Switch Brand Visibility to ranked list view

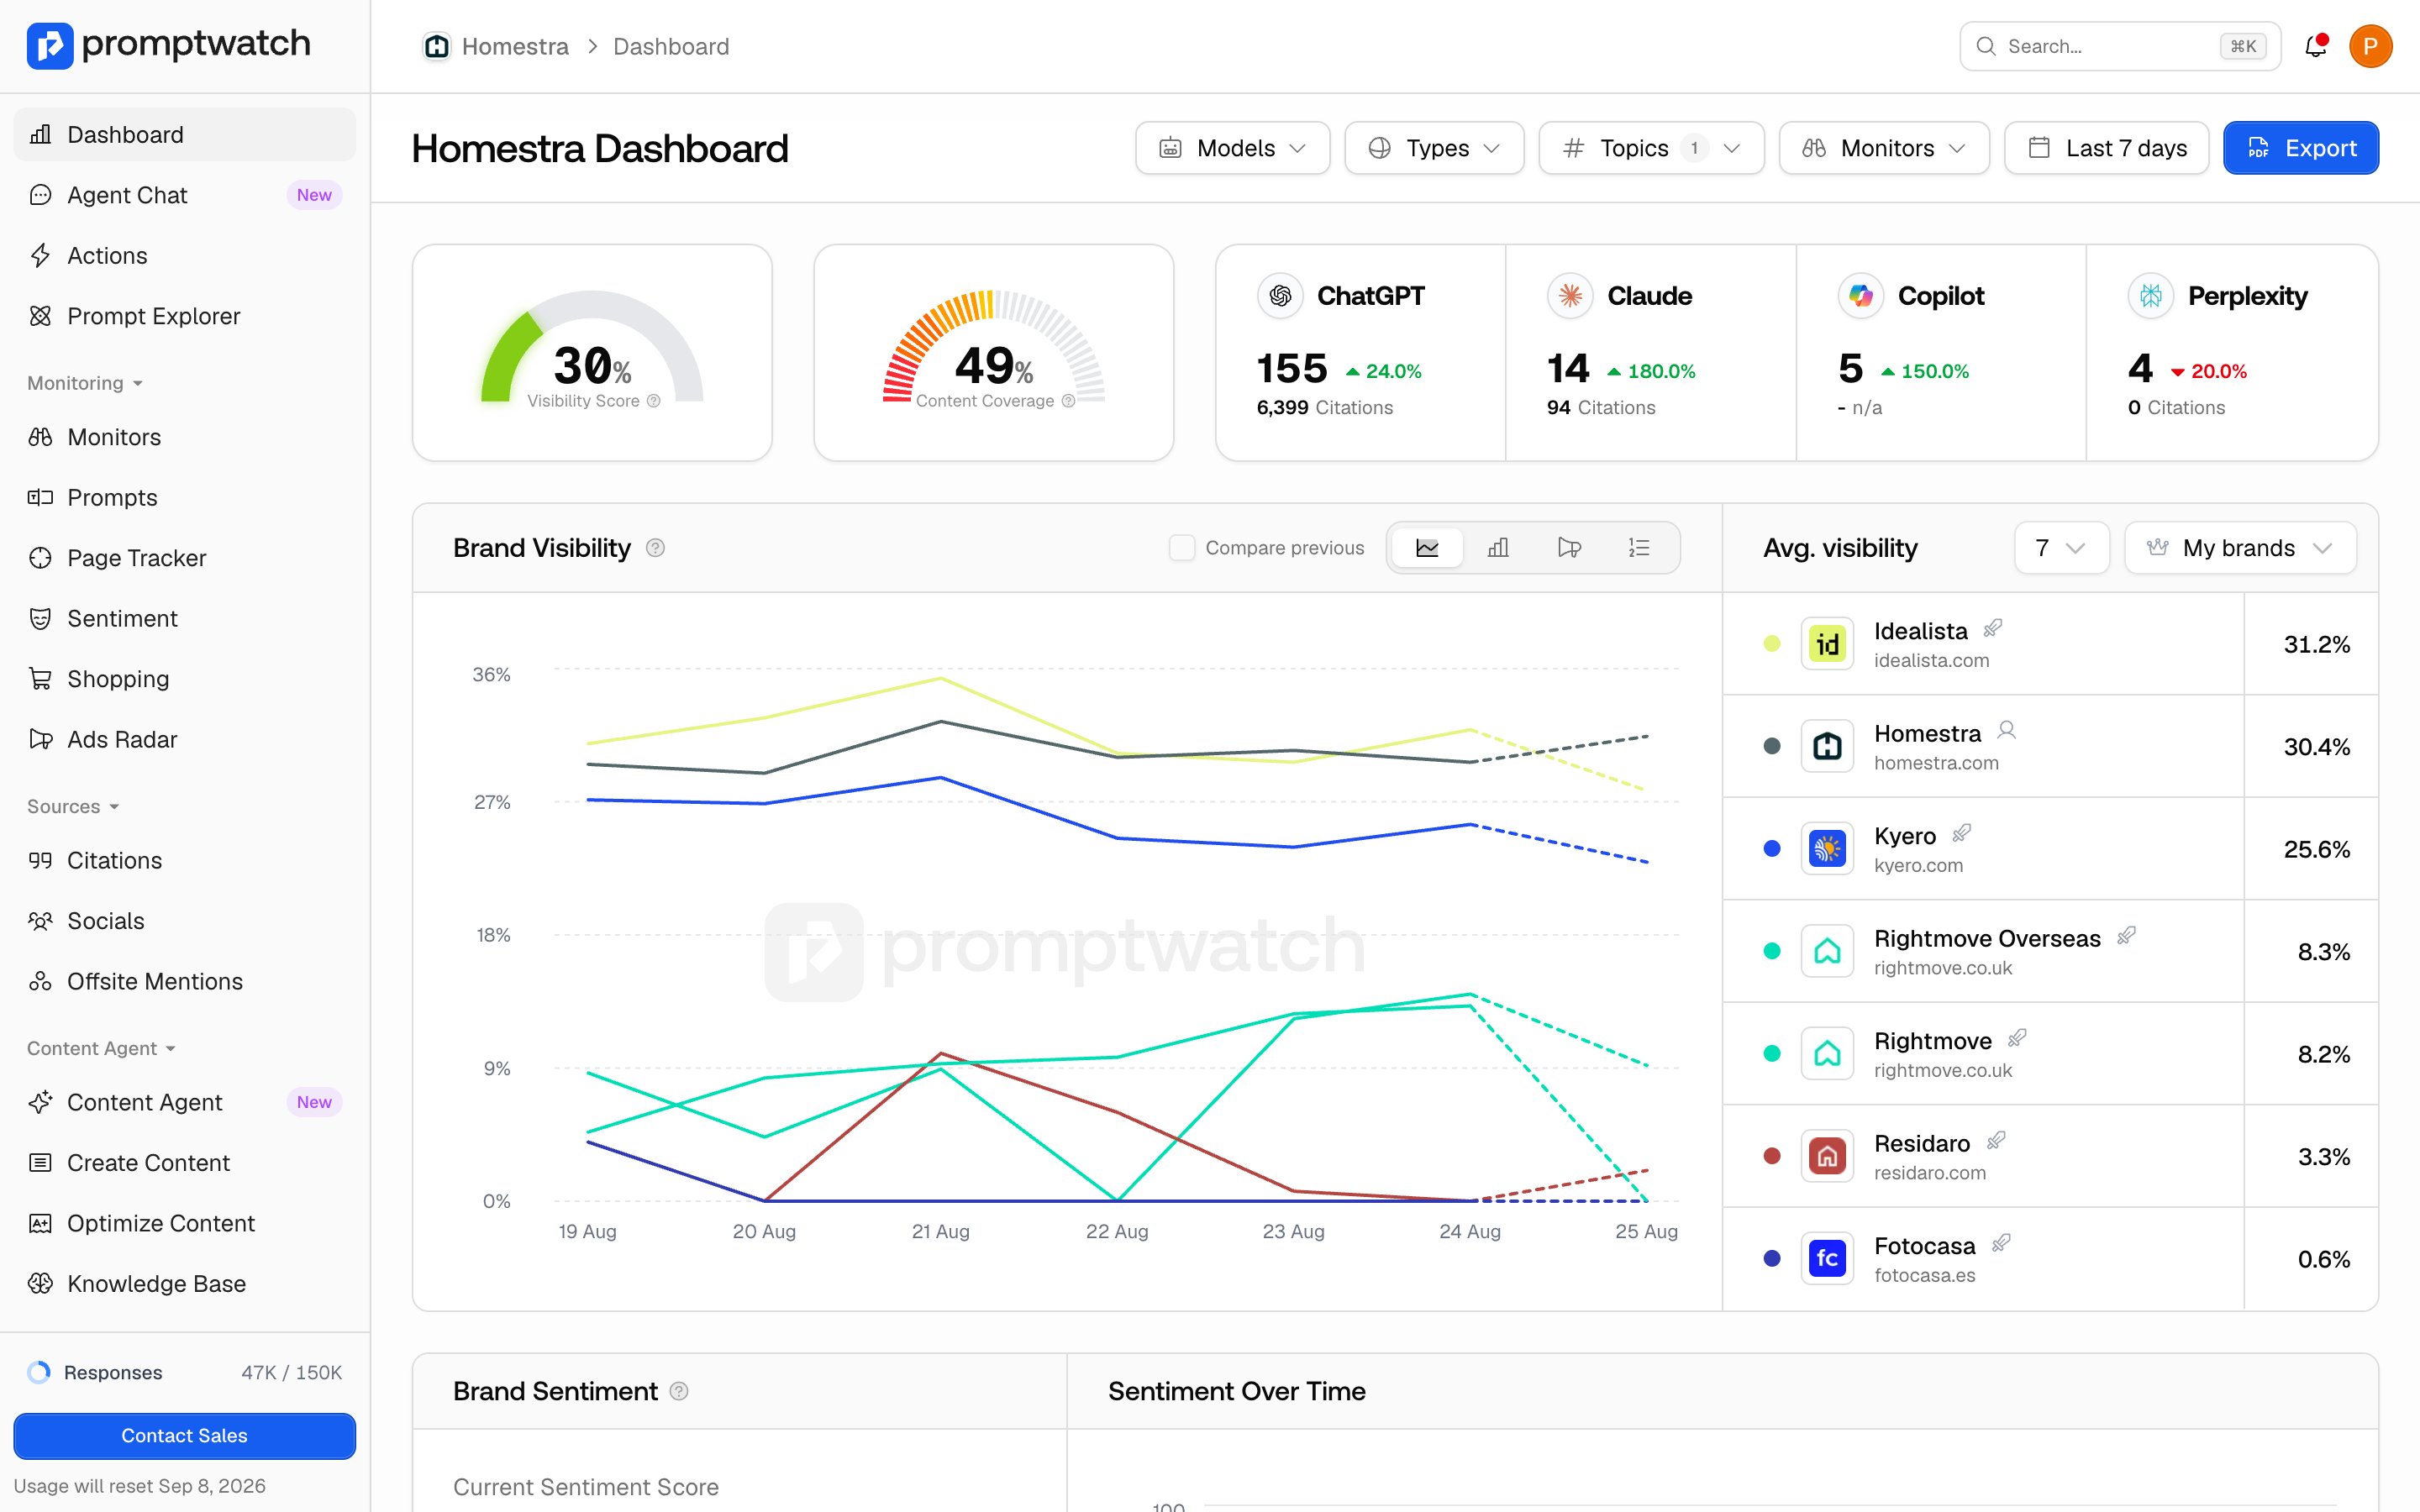tap(1639, 548)
